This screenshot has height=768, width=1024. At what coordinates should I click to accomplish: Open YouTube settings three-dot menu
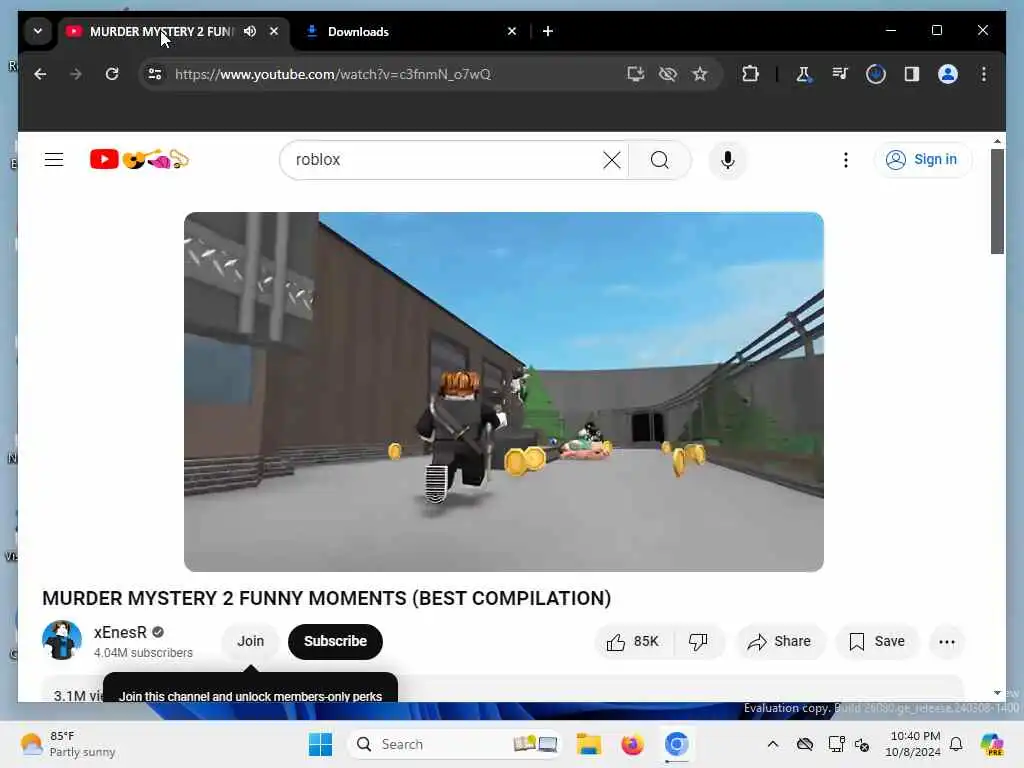tap(846, 160)
